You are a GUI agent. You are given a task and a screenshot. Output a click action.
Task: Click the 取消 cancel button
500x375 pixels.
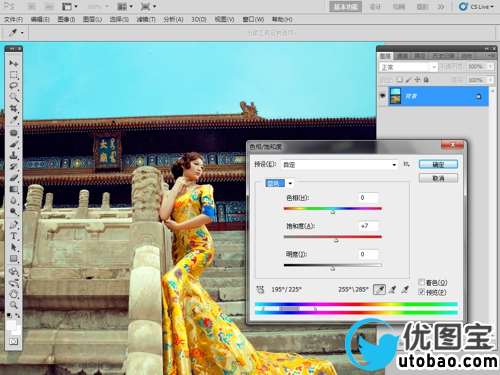tap(438, 178)
